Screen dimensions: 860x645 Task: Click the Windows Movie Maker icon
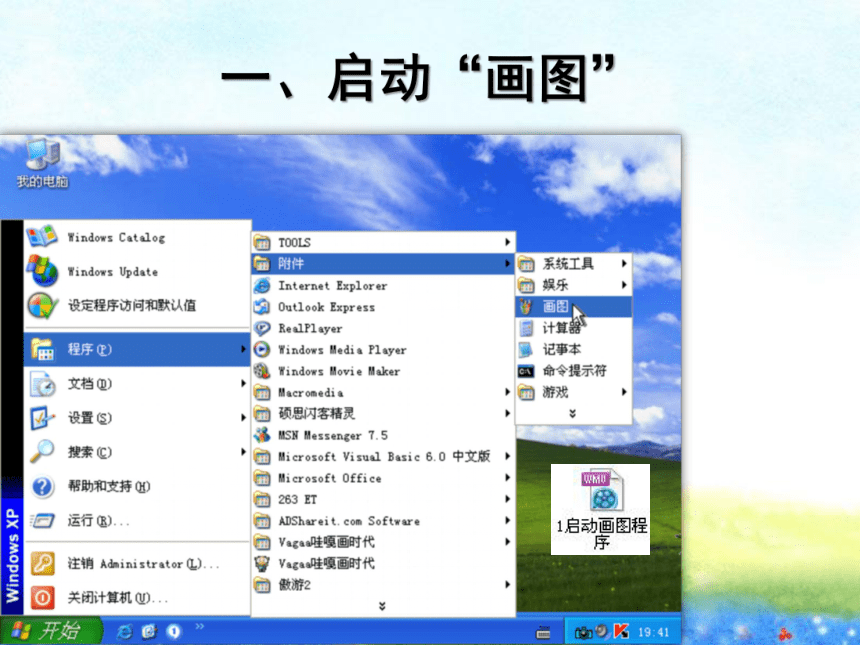coord(262,371)
